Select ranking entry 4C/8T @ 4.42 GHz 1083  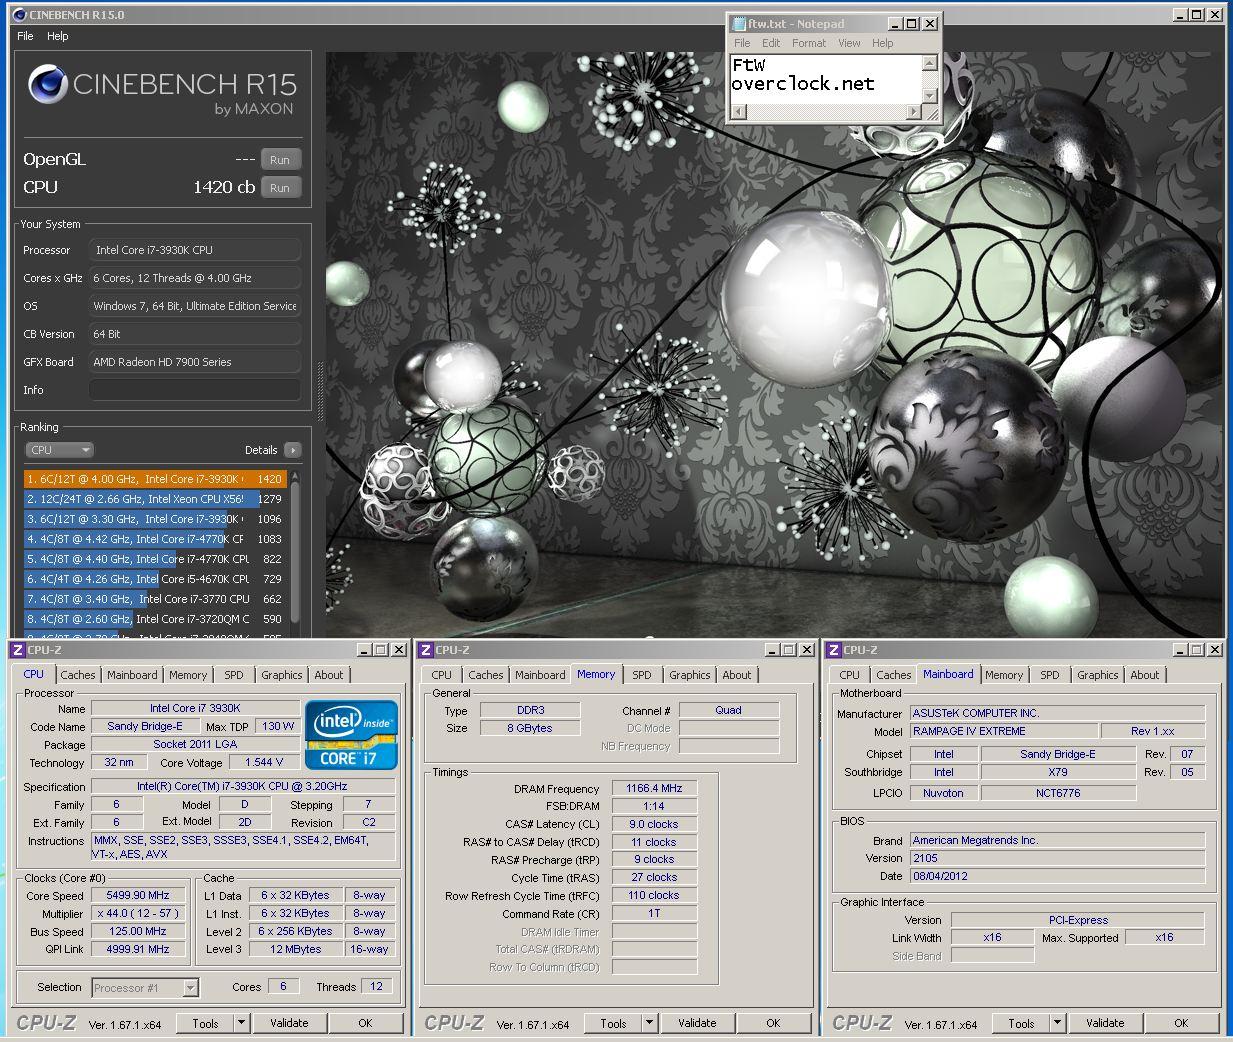coord(155,539)
